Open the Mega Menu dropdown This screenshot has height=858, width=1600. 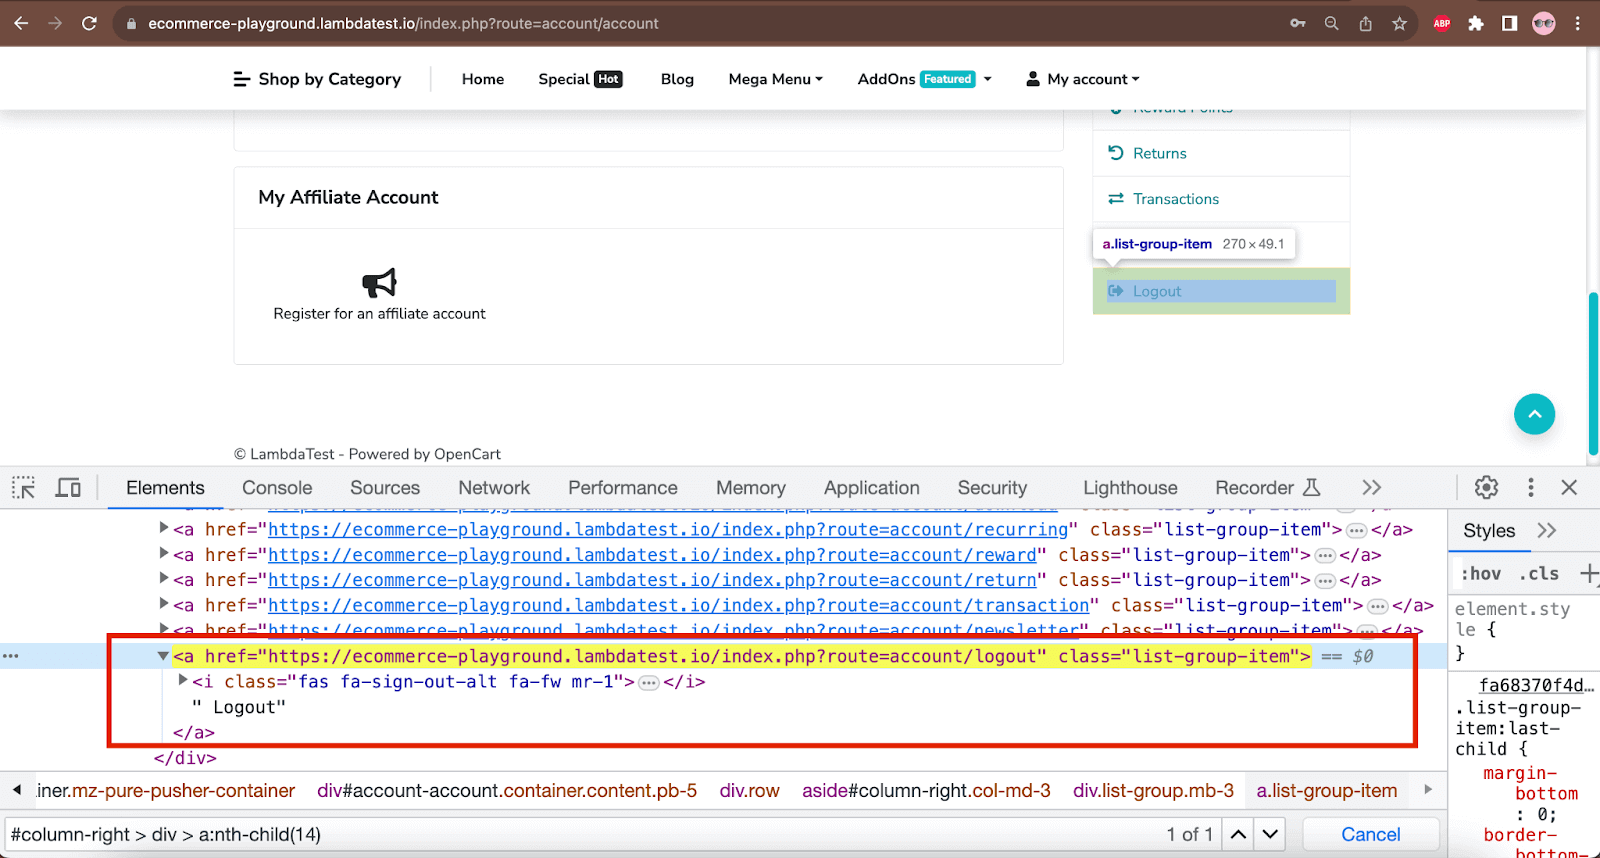(775, 79)
